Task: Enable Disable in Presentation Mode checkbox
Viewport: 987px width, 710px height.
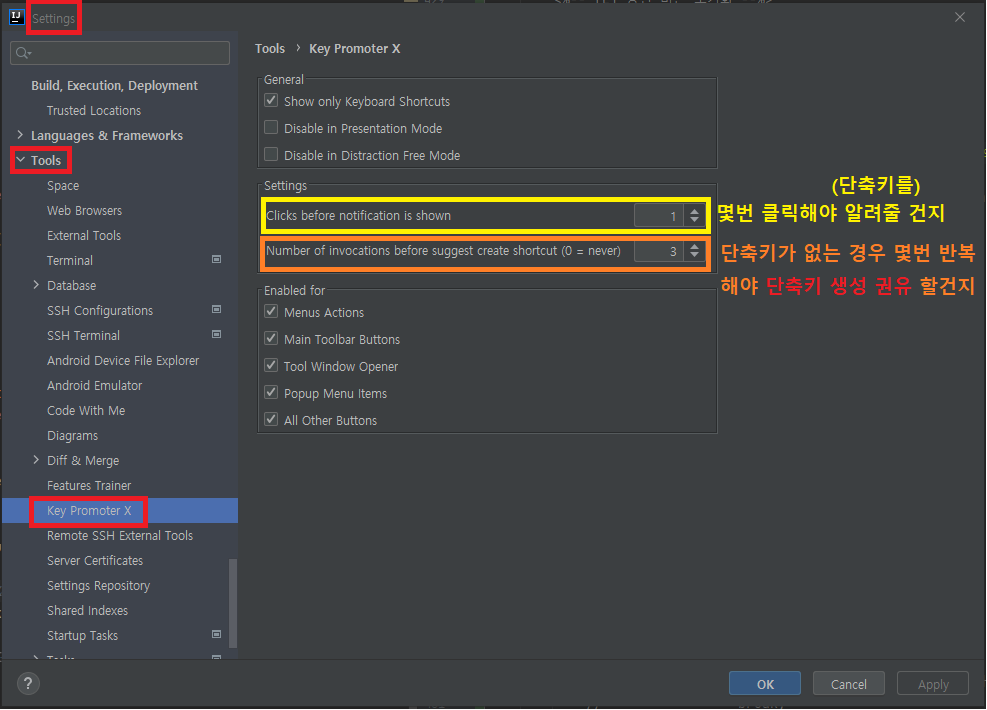Action: click(271, 127)
